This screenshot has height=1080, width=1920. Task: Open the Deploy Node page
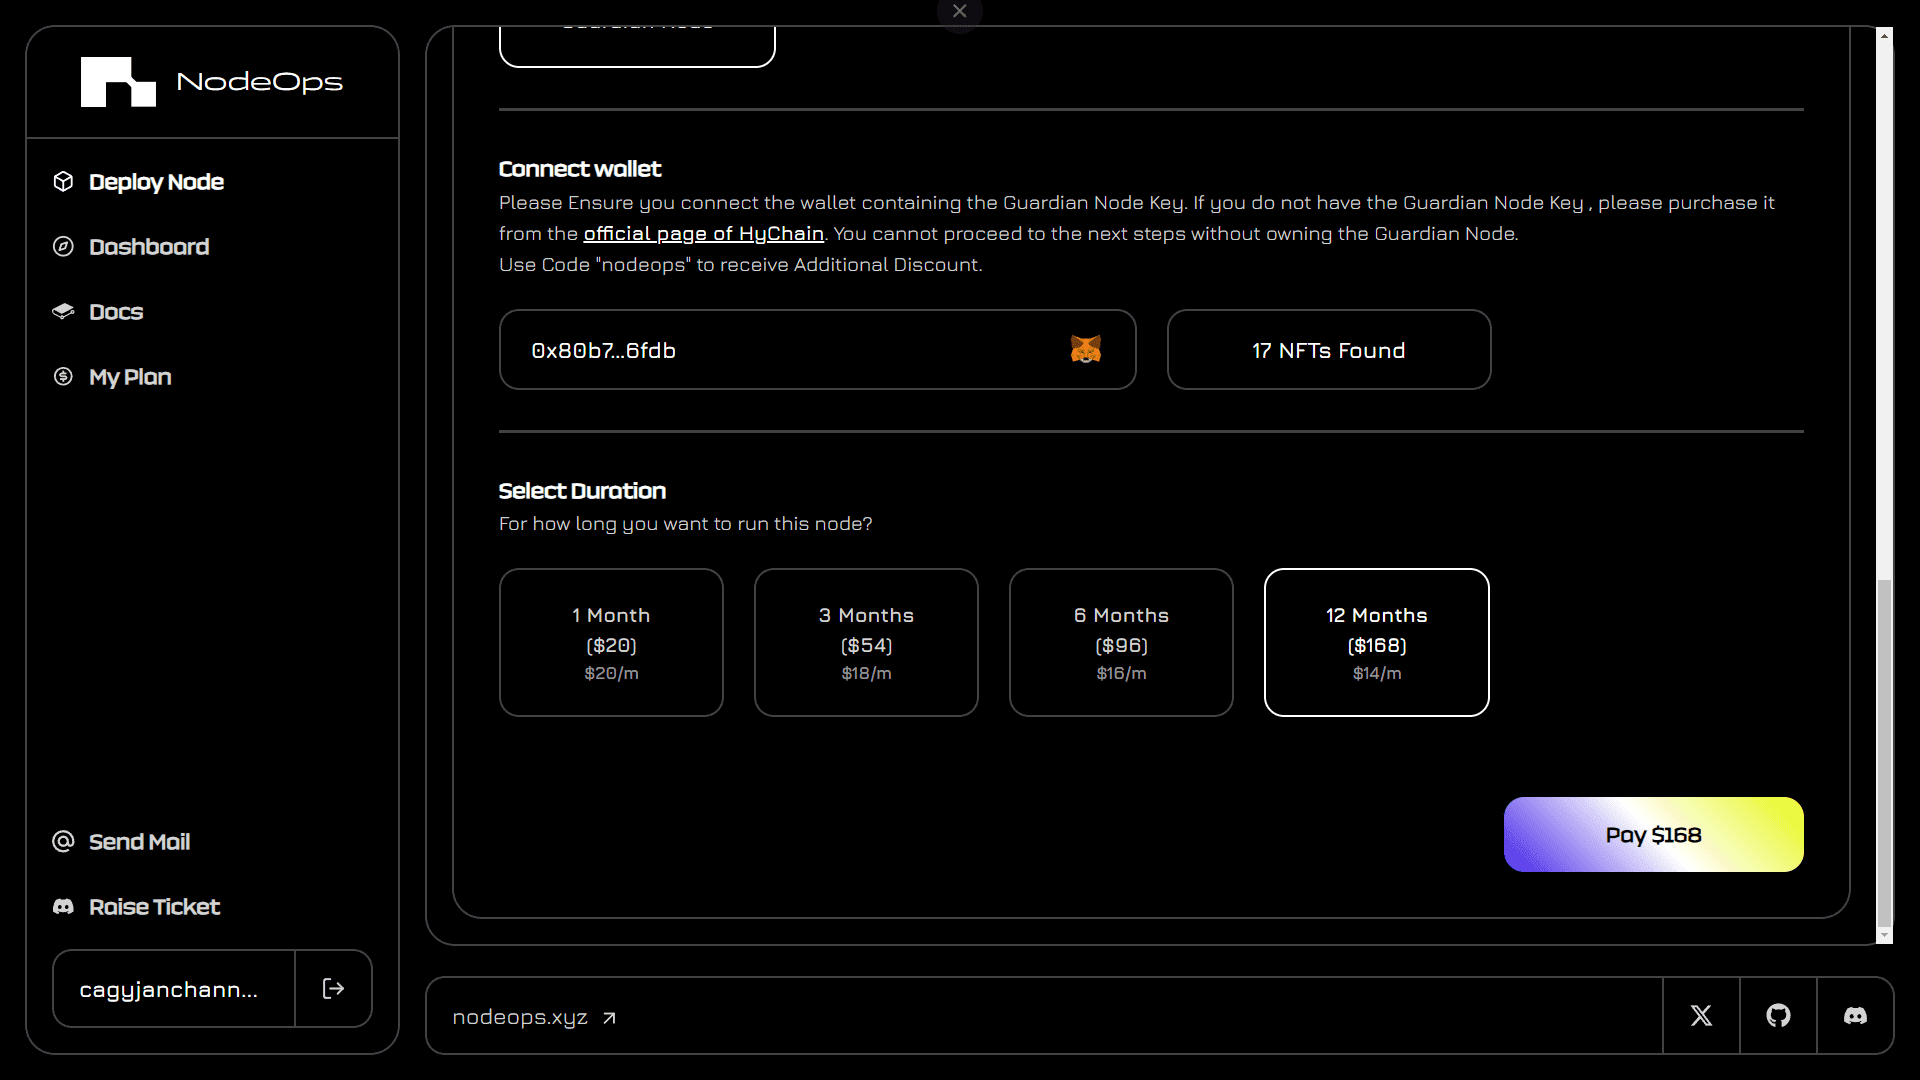coord(156,182)
